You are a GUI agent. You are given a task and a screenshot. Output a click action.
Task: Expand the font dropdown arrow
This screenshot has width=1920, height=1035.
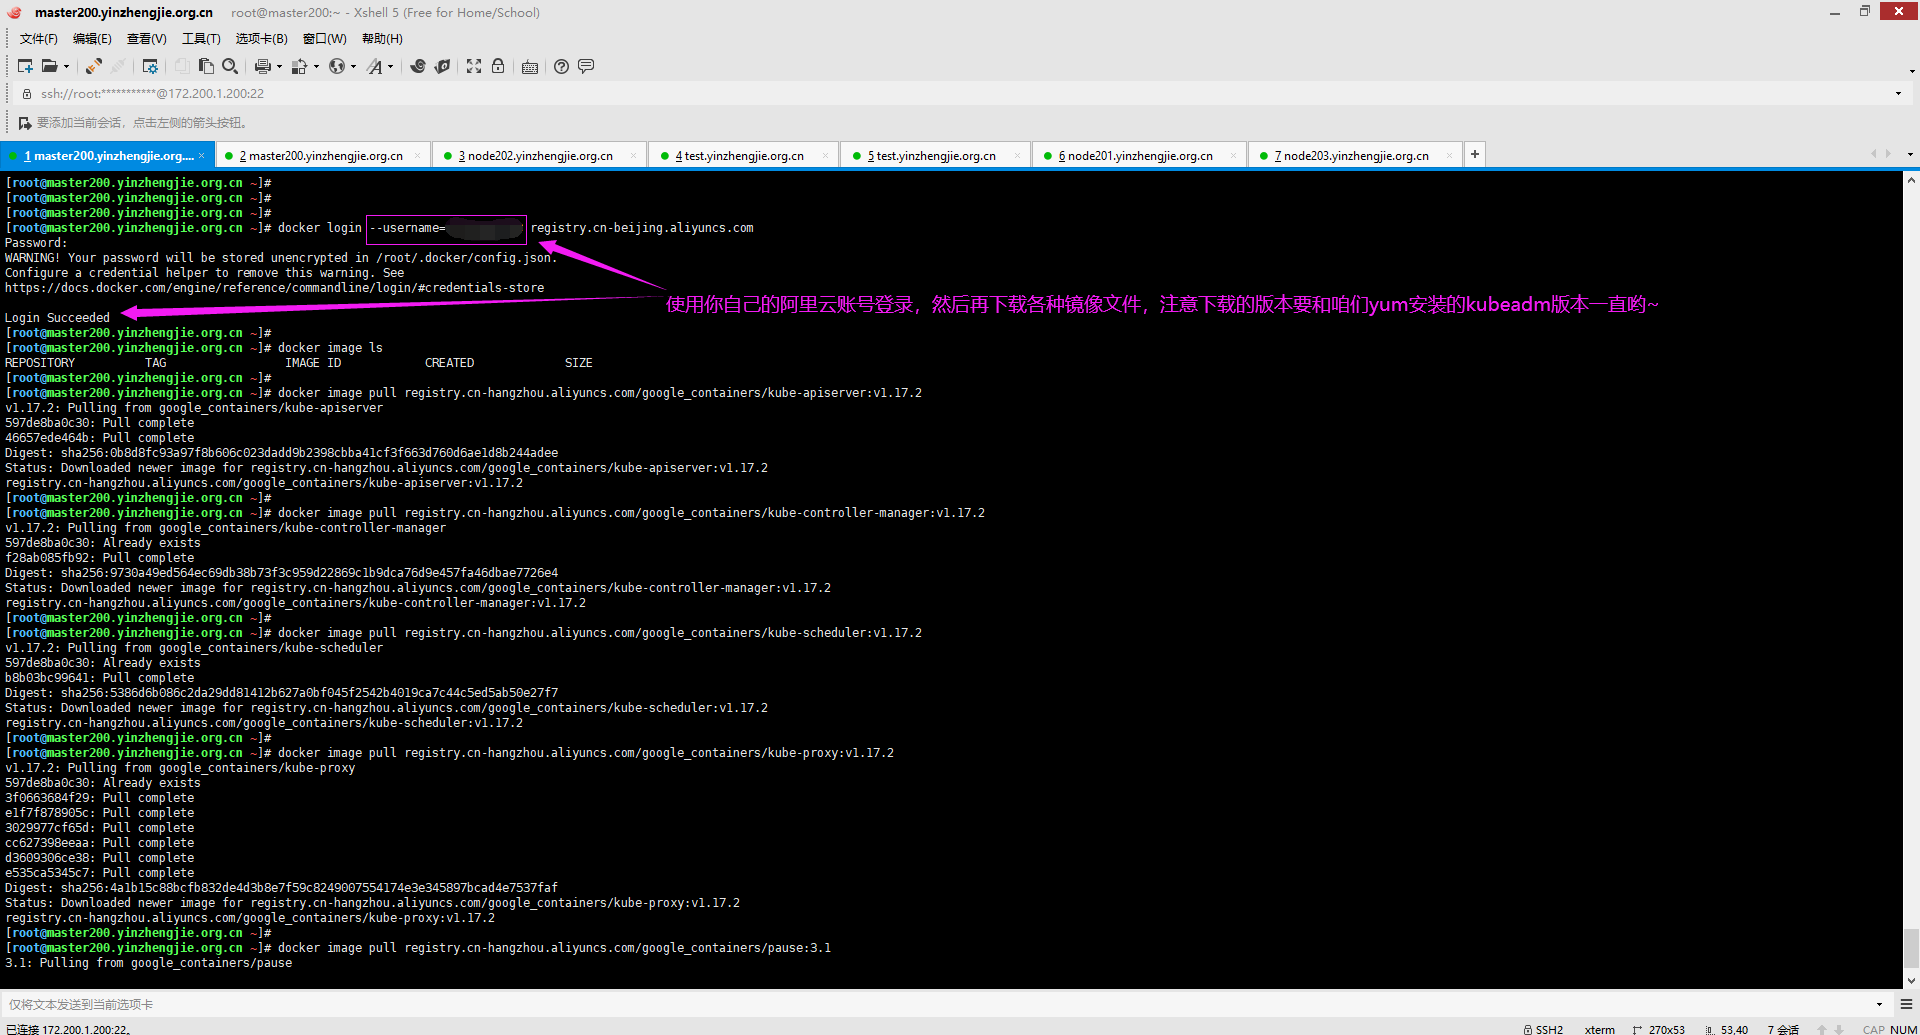(390, 67)
